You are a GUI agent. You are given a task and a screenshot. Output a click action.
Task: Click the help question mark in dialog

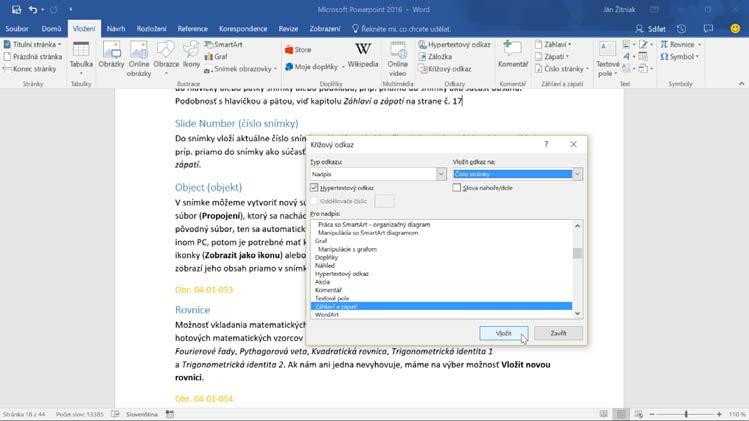coord(546,144)
